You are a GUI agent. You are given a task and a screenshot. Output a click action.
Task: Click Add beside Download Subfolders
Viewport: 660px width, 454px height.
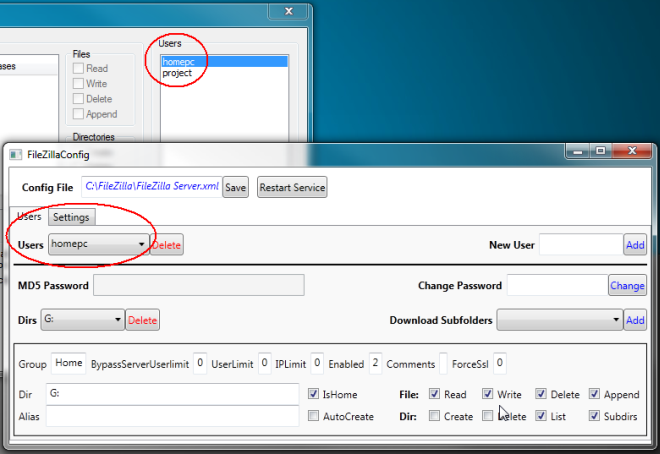[635, 320]
